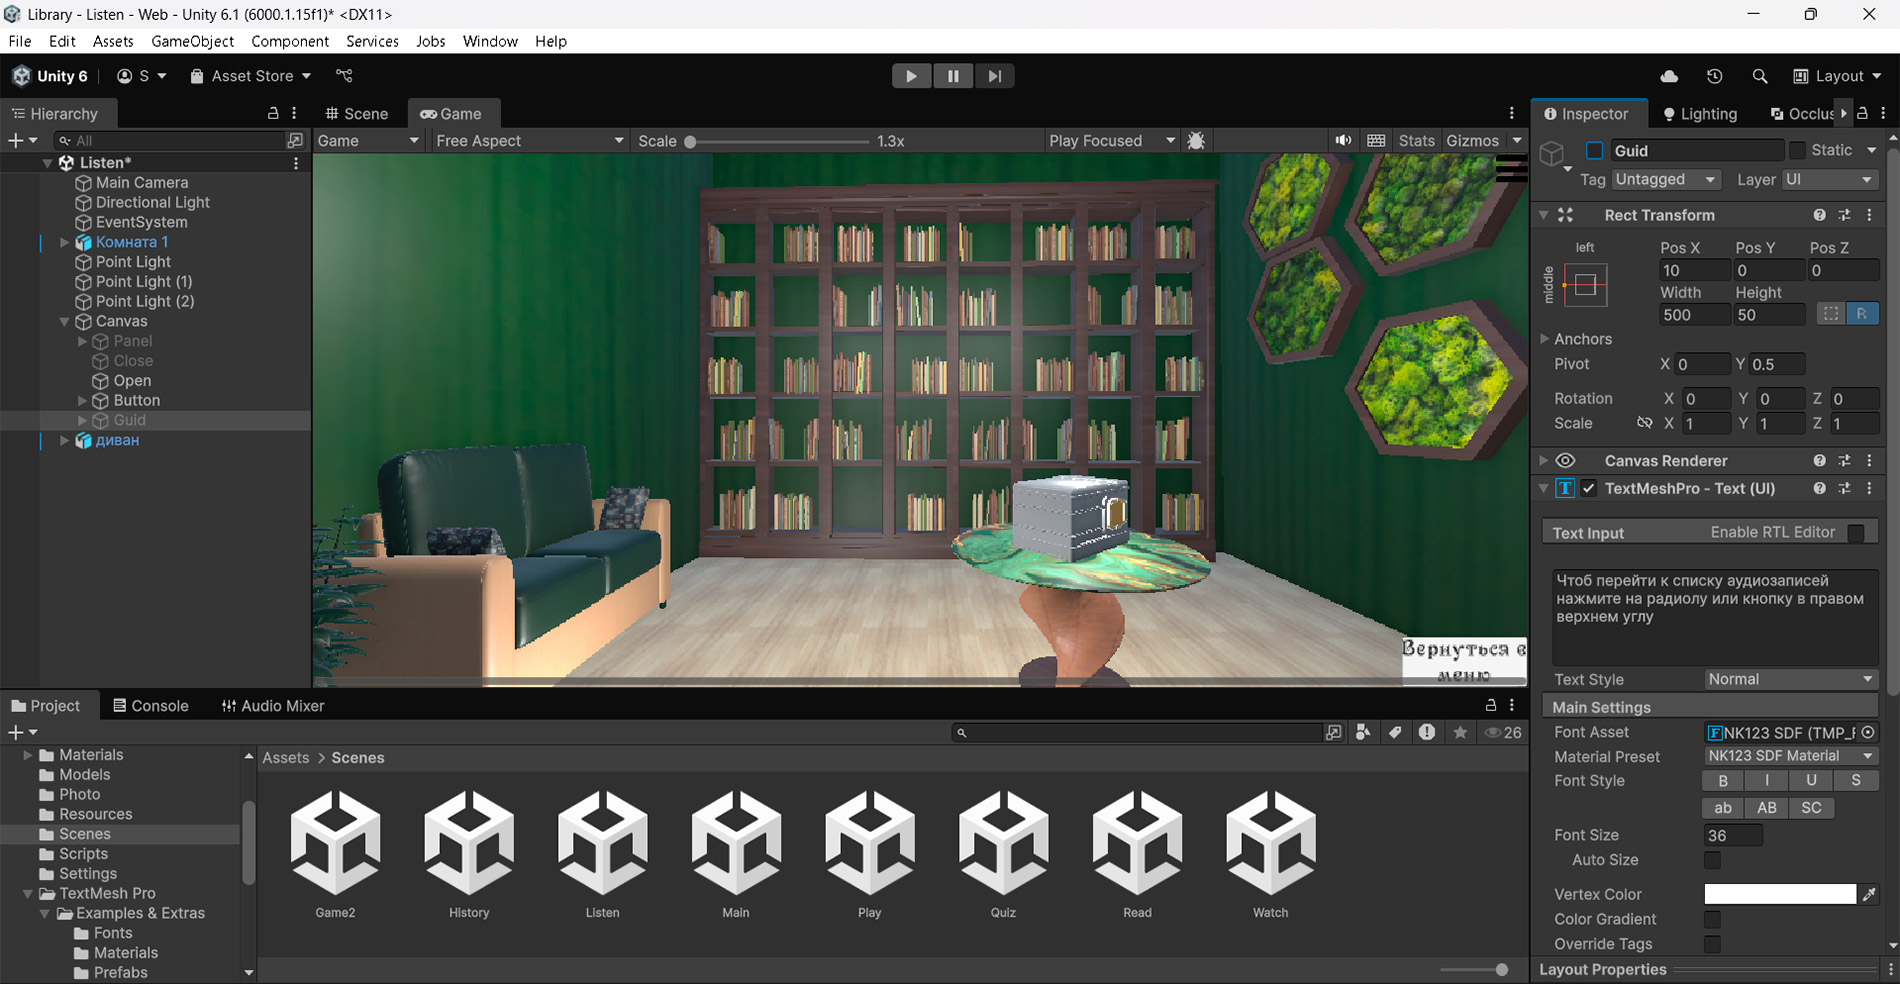1900x984 pixels.
Task: Open Unity Cloud via the cloud icon
Action: click(x=1669, y=76)
